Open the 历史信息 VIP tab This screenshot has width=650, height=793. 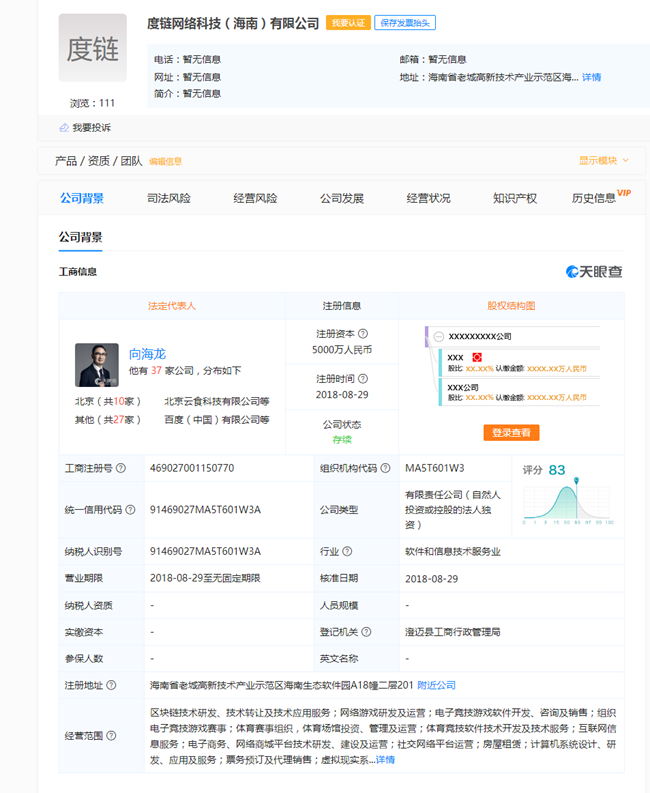click(x=600, y=197)
